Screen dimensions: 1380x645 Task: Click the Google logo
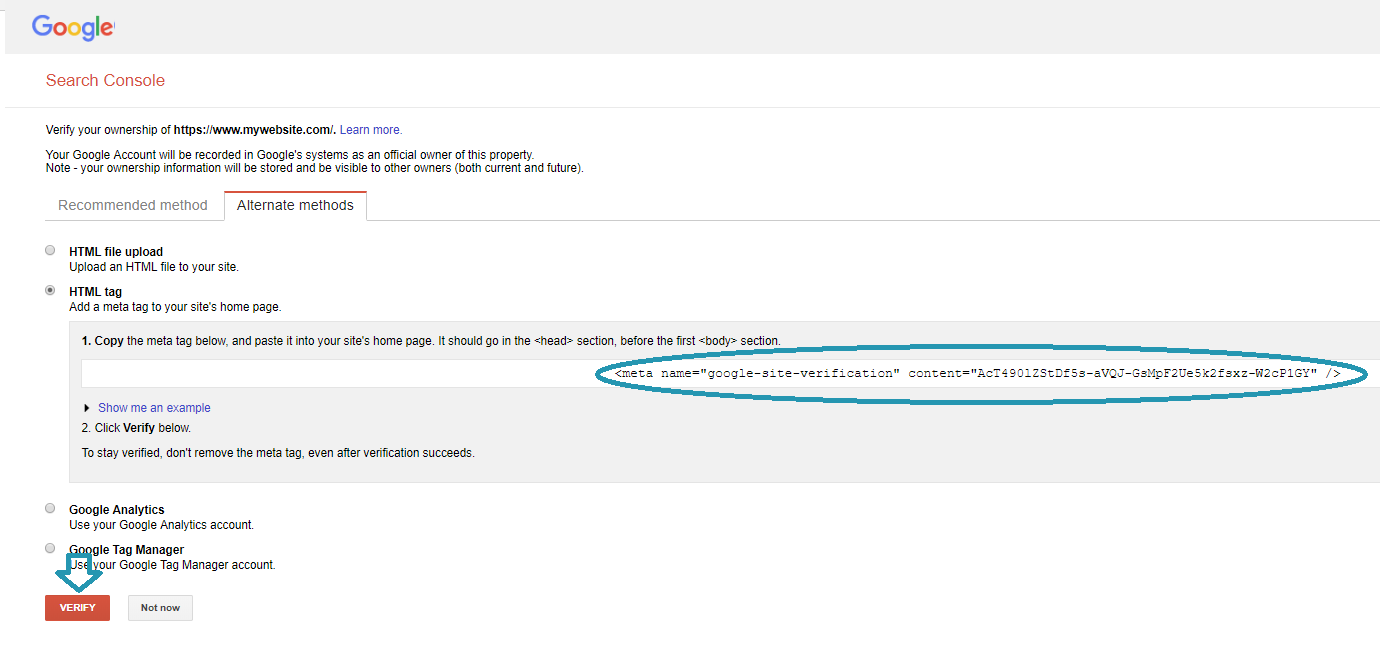coord(73,27)
